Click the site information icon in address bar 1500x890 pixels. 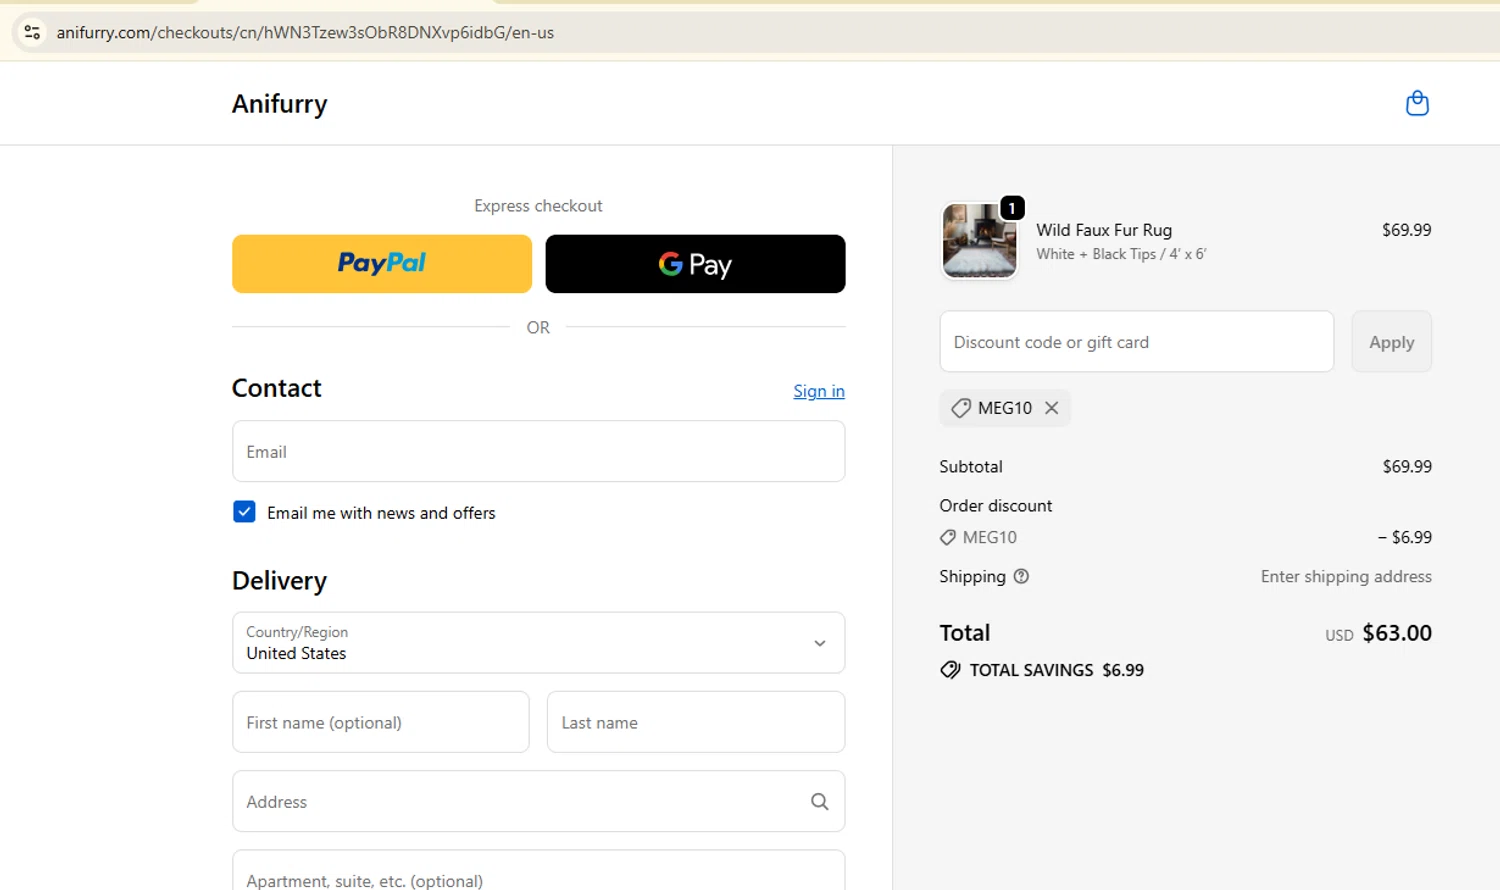coord(32,32)
